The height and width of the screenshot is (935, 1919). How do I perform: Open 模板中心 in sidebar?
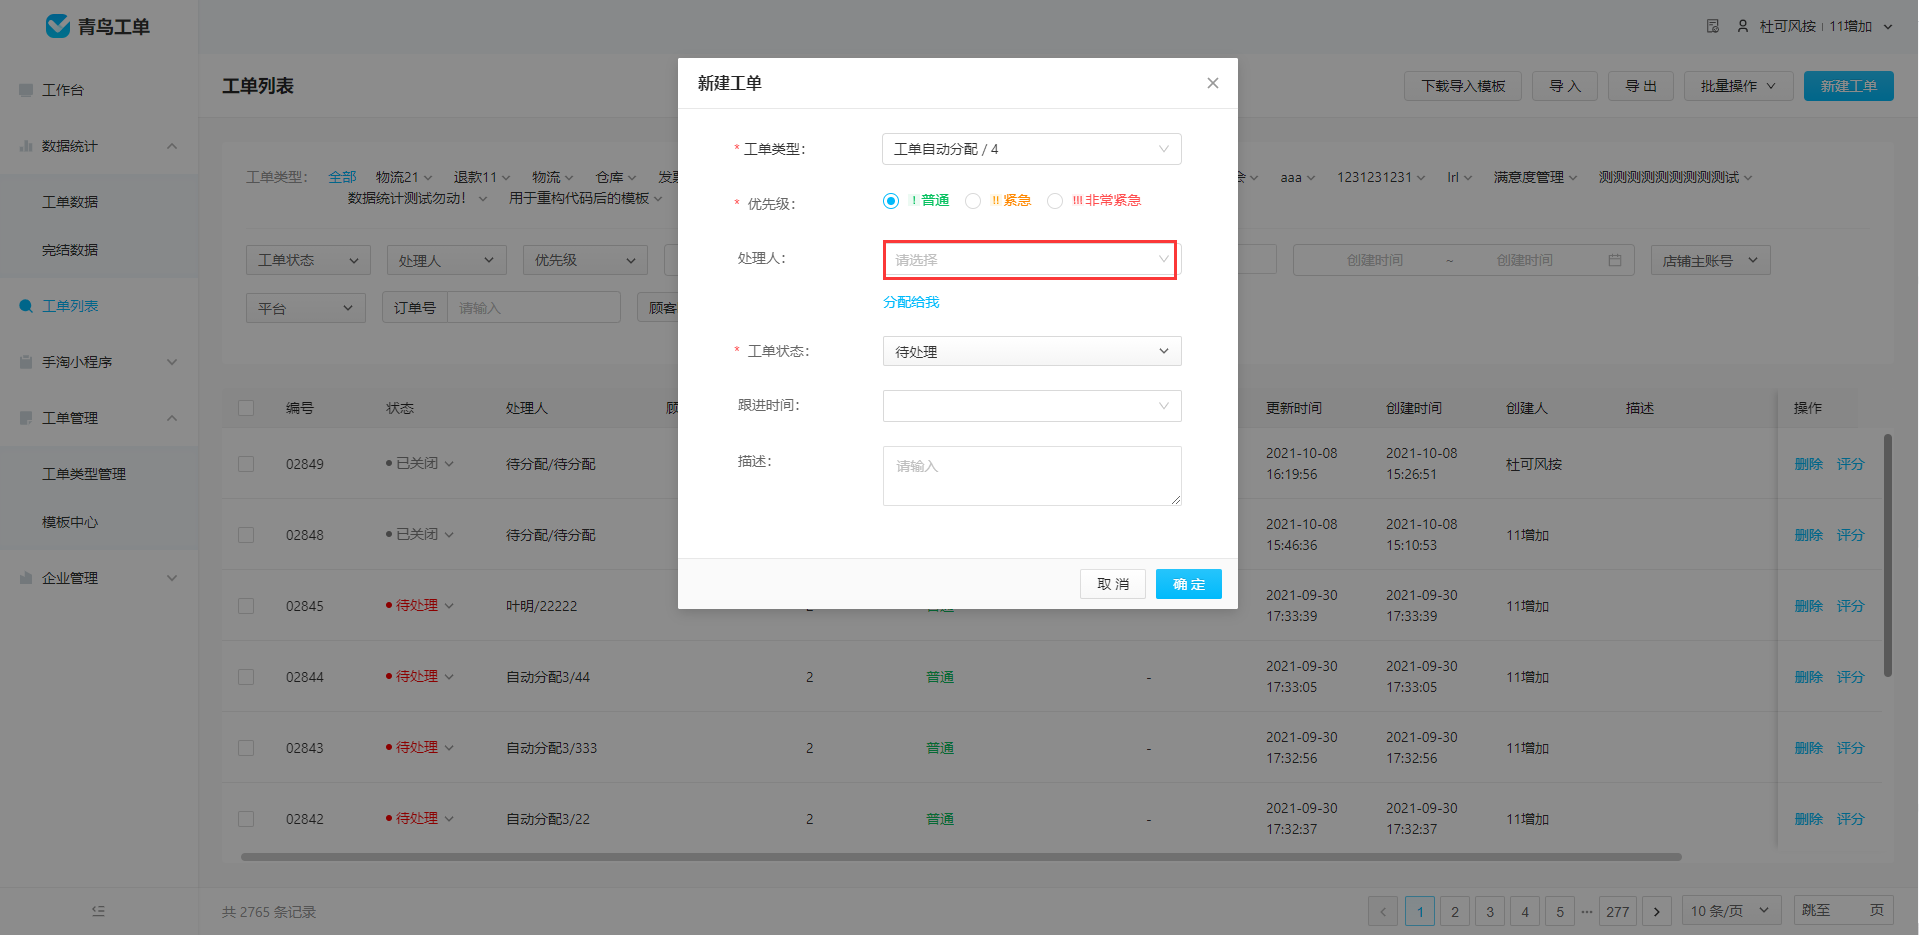70,522
